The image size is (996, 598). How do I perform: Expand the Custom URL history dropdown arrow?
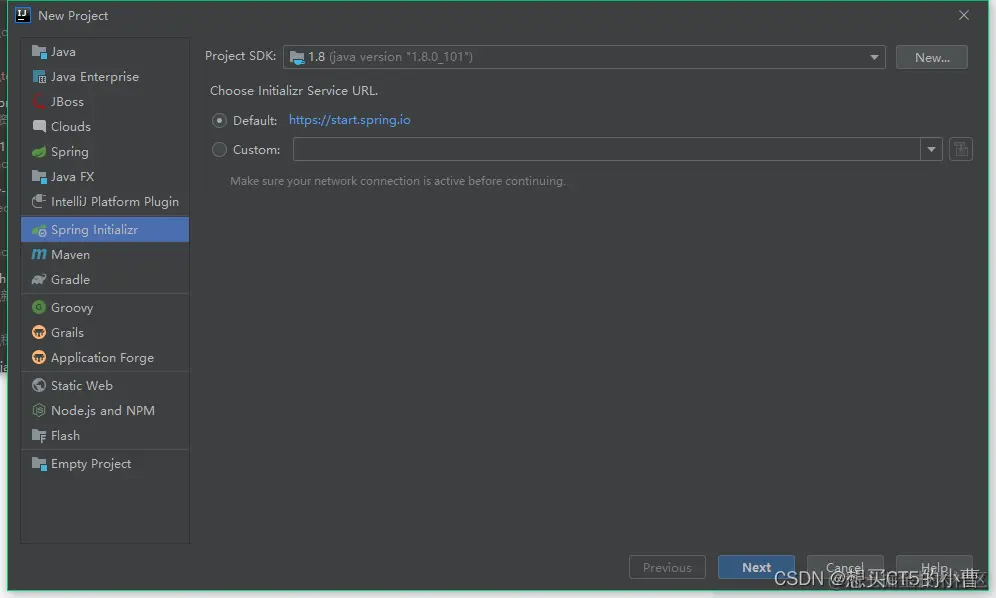931,149
